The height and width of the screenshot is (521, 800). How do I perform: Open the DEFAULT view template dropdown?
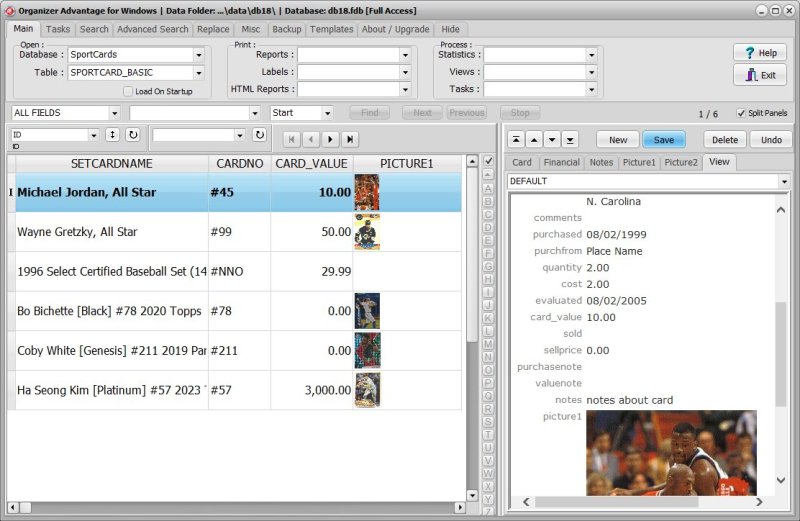click(784, 181)
